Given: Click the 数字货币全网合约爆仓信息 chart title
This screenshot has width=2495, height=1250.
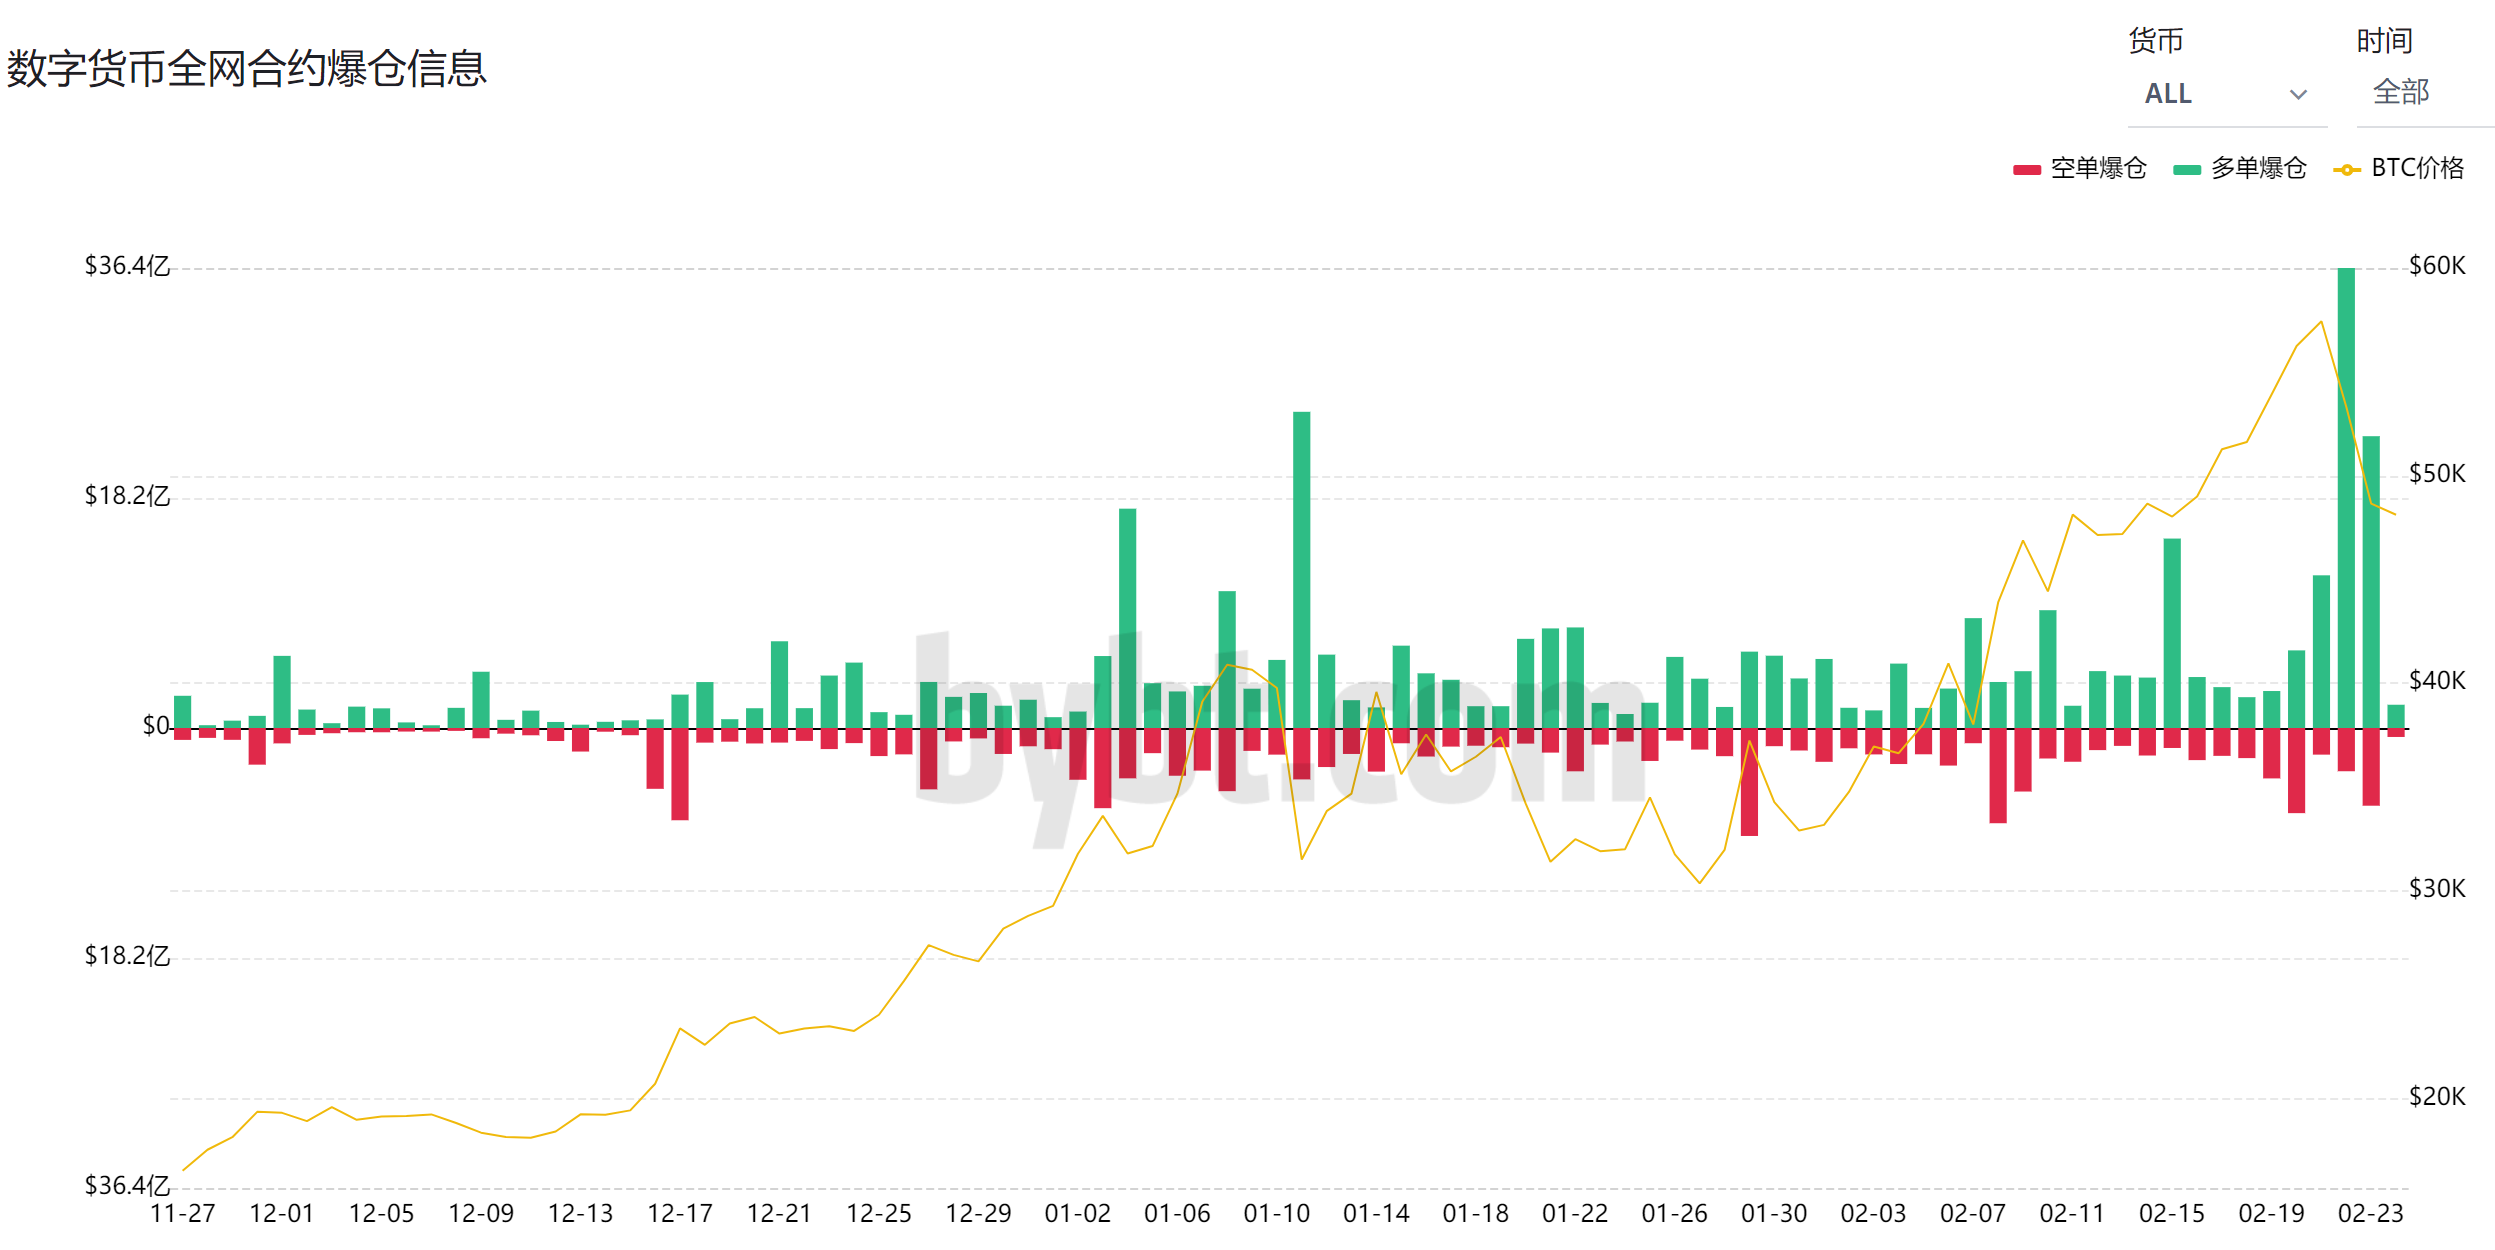Looking at the screenshot, I should 246,69.
